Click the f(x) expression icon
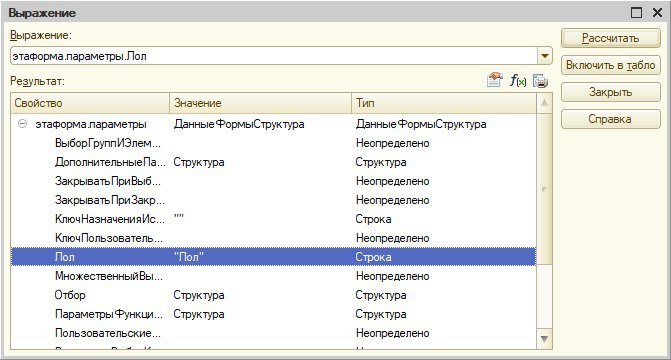Screen dimensions: 671x360 click(518, 80)
